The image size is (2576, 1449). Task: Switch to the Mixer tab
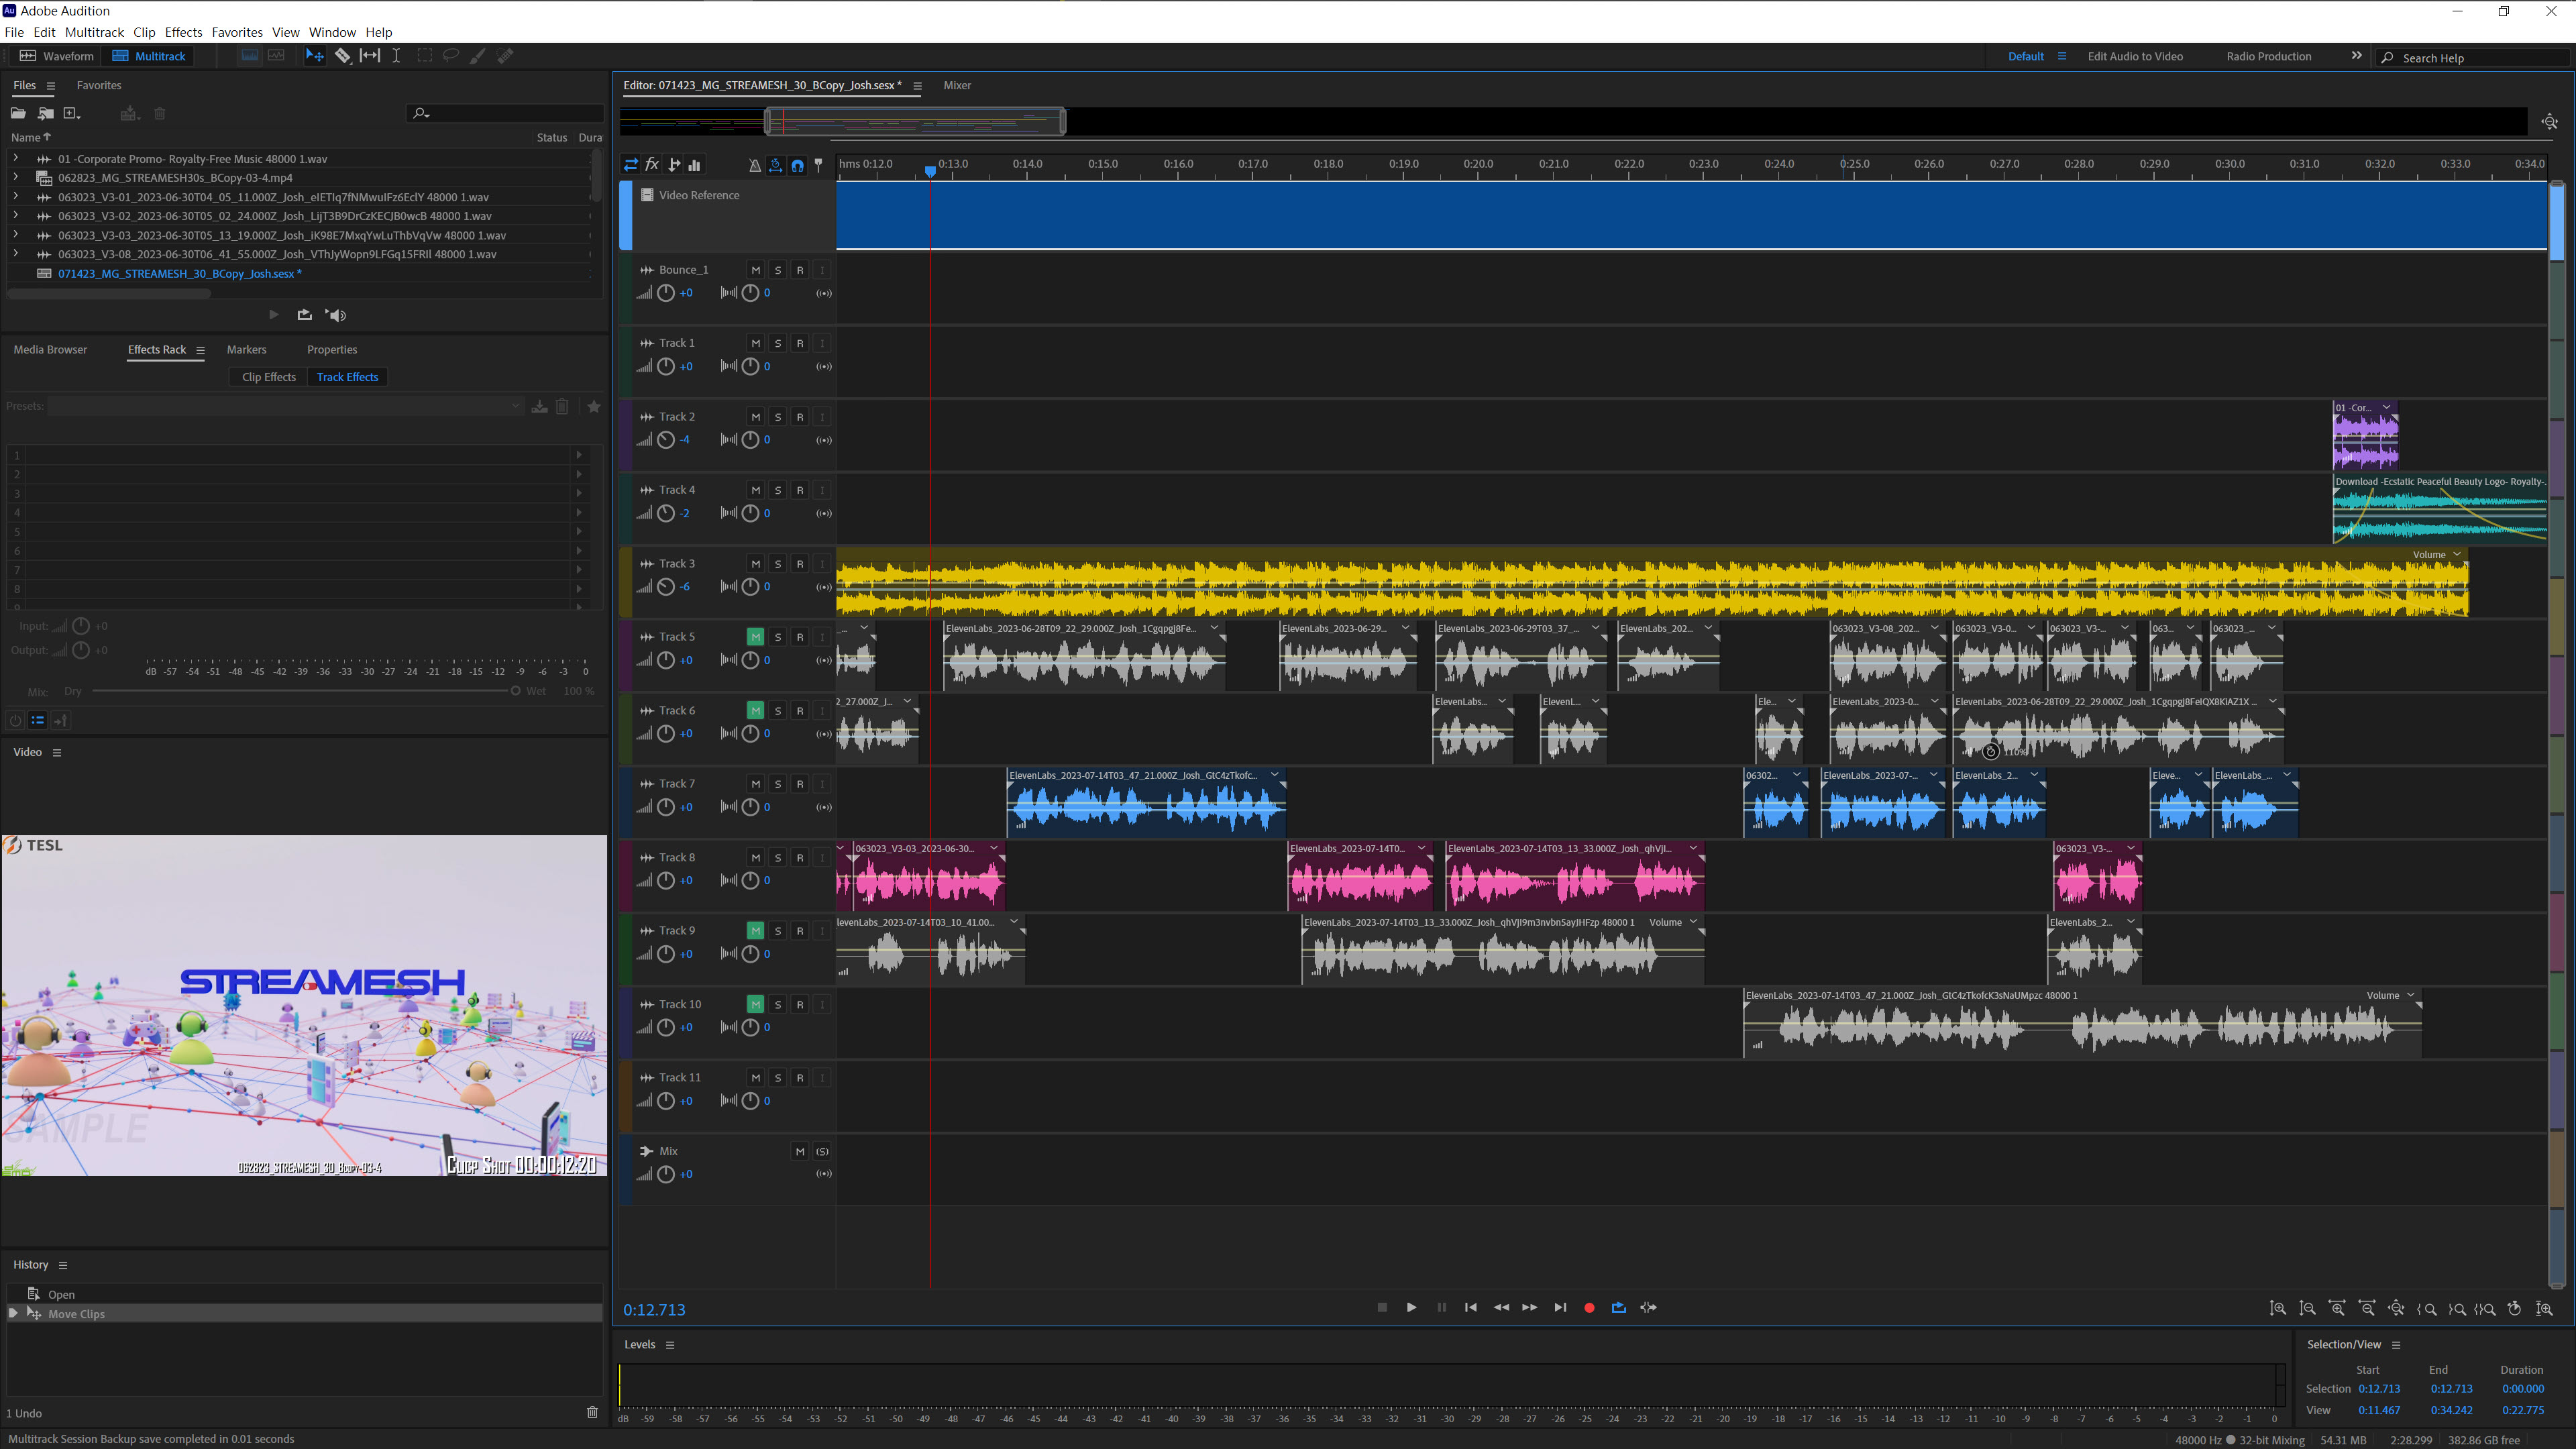click(956, 85)
